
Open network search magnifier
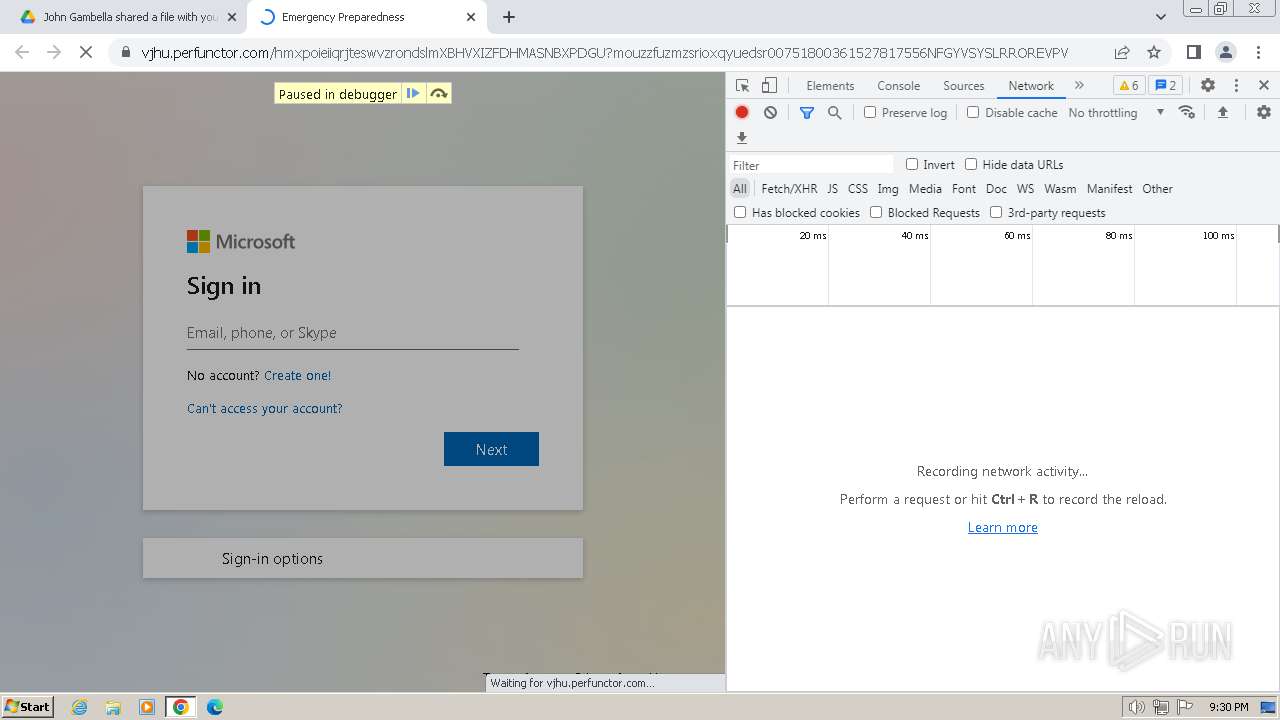pos(835,113)
